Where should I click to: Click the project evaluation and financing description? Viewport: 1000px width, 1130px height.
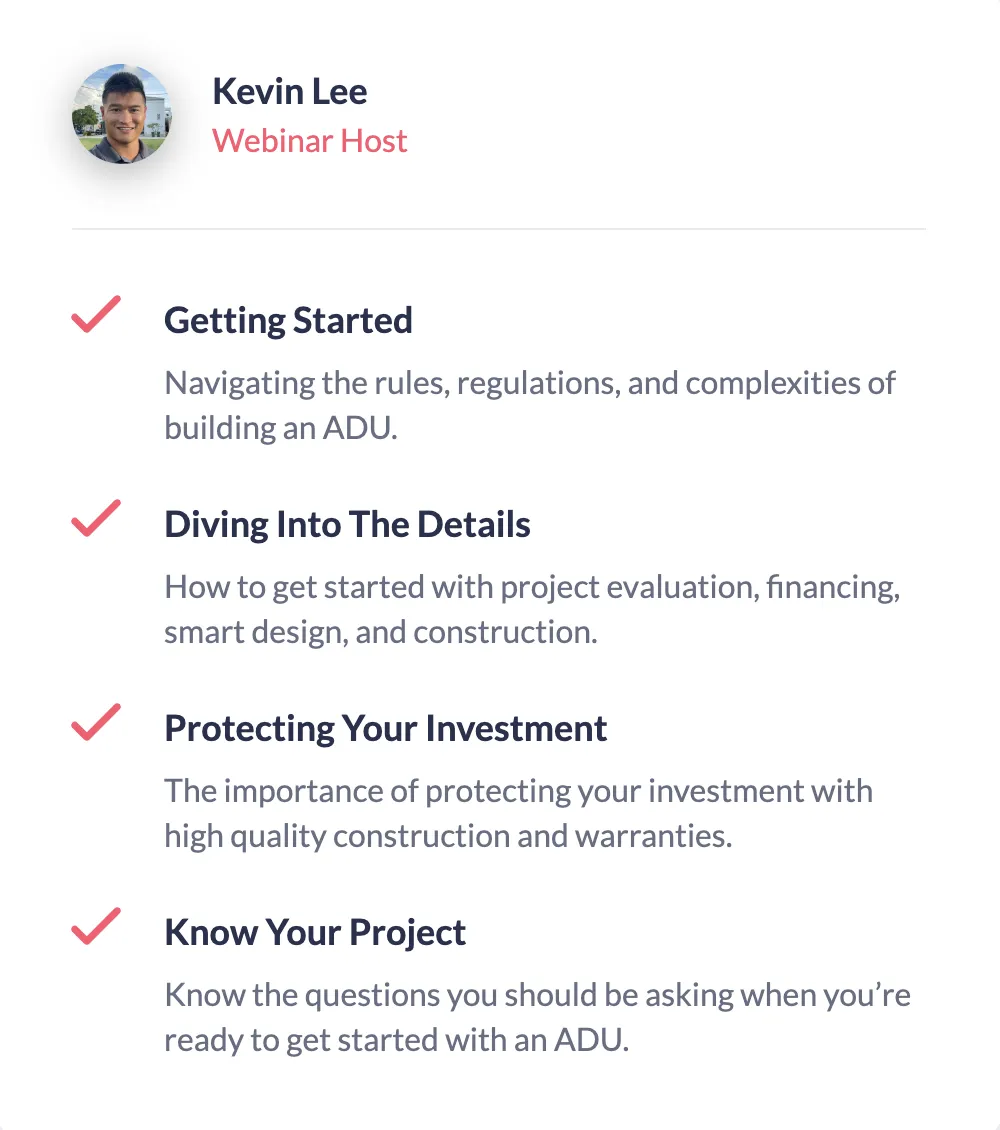532,609
